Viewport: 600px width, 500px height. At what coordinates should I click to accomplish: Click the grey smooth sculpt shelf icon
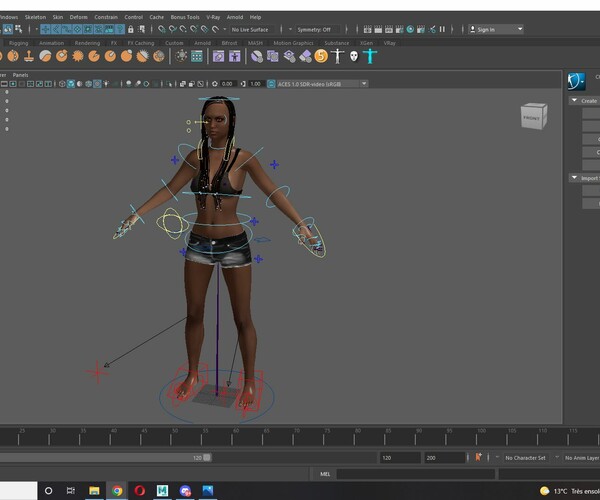pyautogui.click(x=45, y=56)
